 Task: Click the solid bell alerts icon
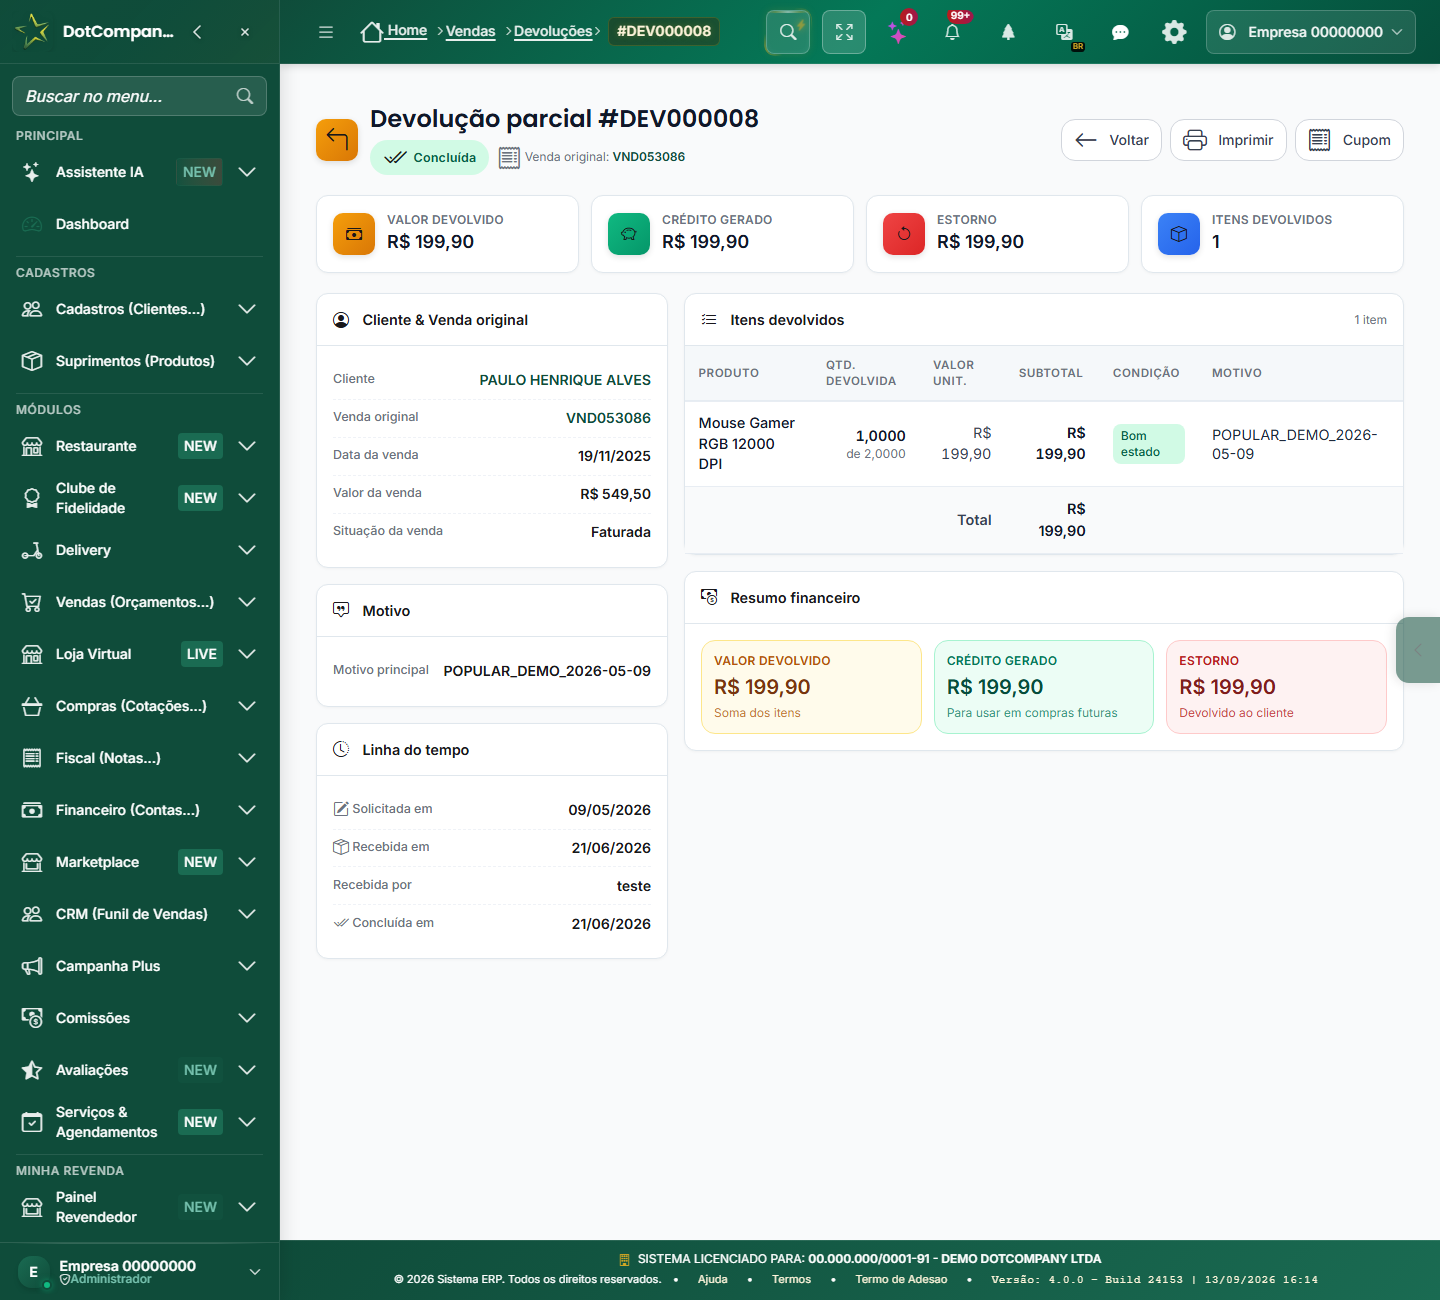(1008, 32)
